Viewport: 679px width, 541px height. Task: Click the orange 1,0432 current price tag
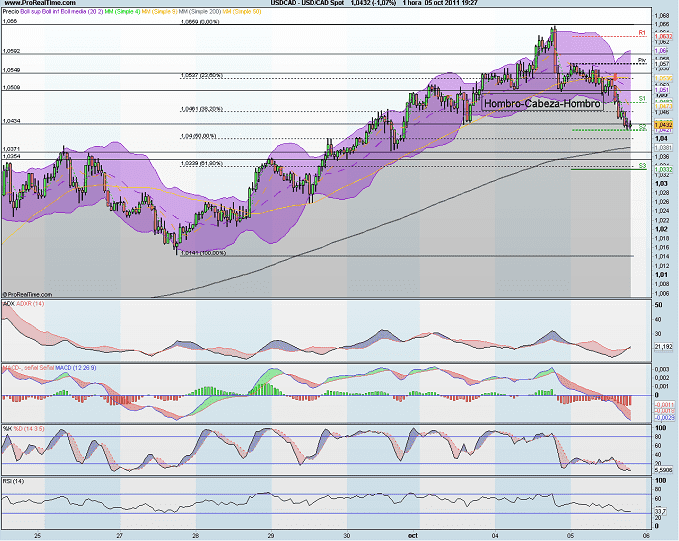(x=662, y=124)
